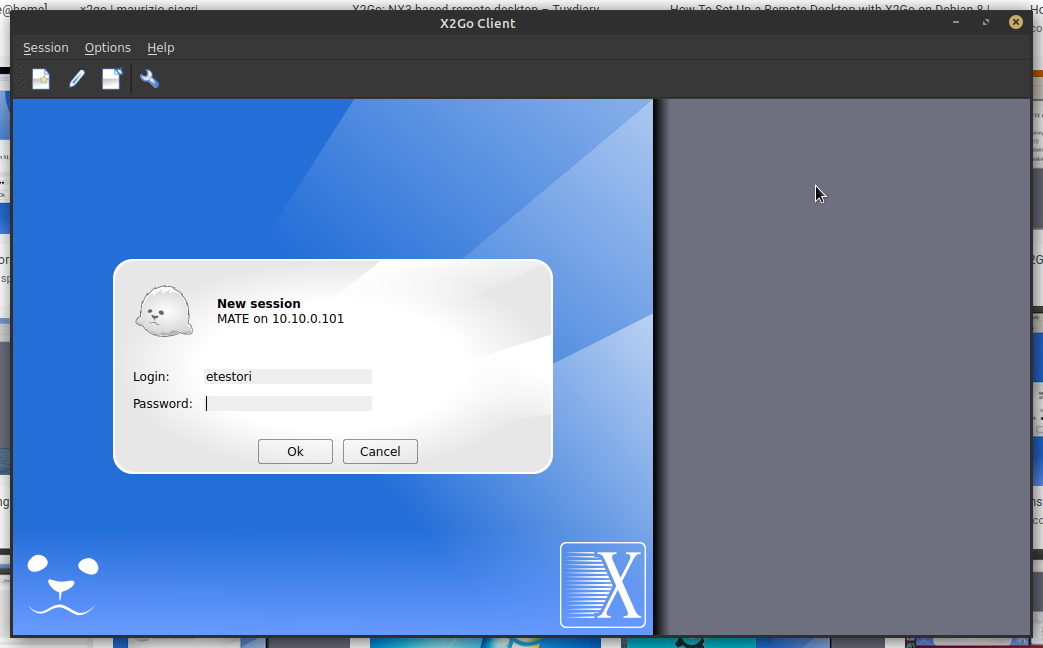1043x648 pixels.
Task: Click the Login field containing etestori
Action: click(287, 377)
